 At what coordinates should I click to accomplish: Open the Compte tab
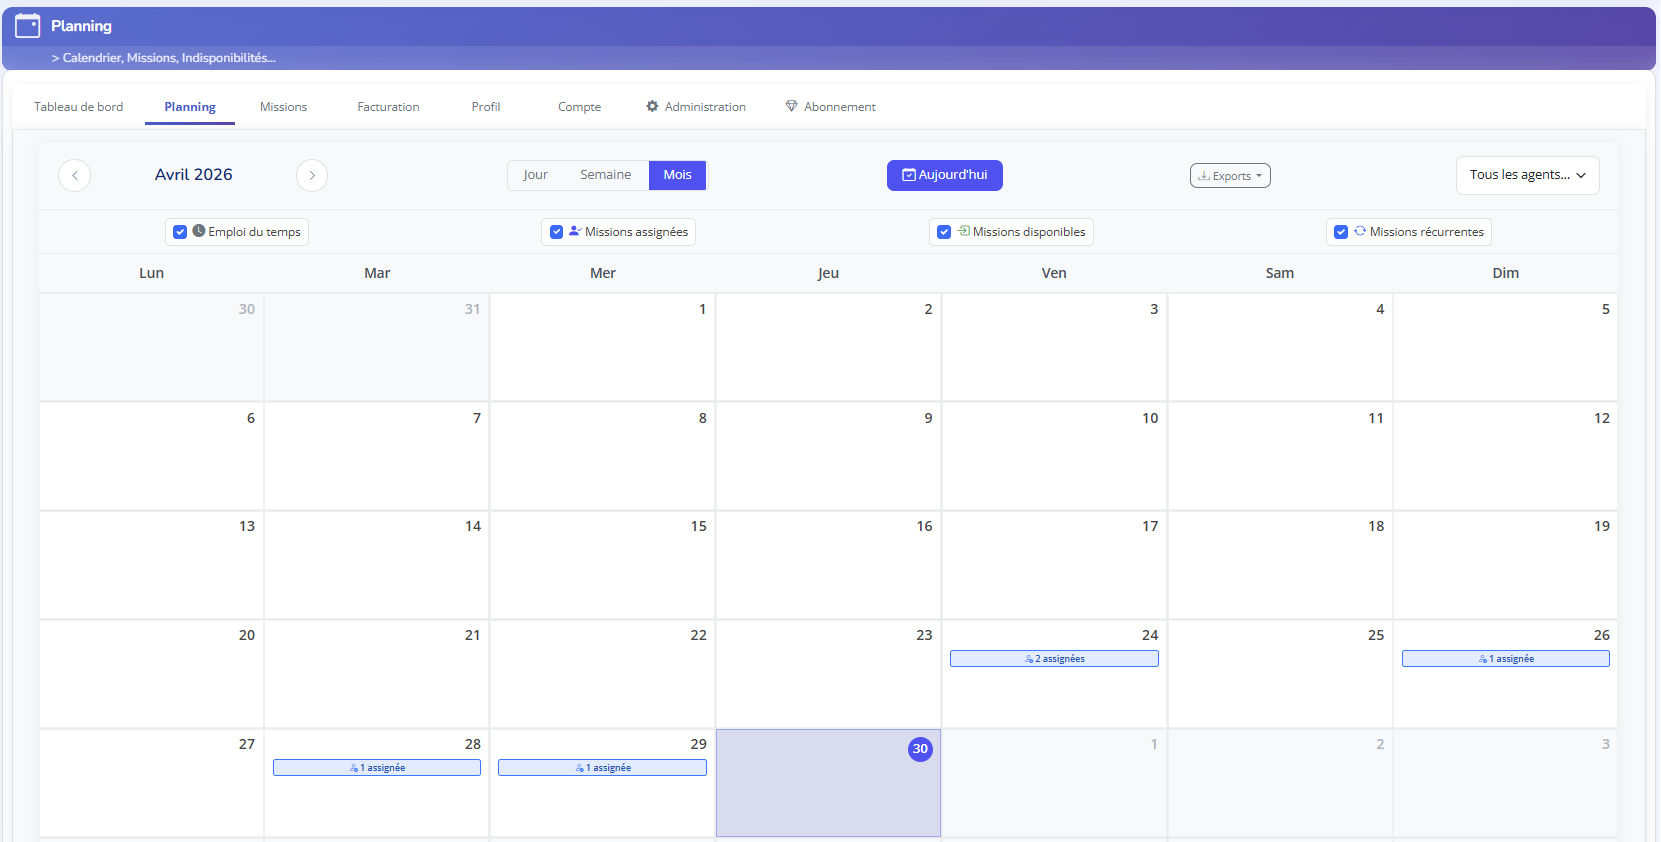click(579, 107)
